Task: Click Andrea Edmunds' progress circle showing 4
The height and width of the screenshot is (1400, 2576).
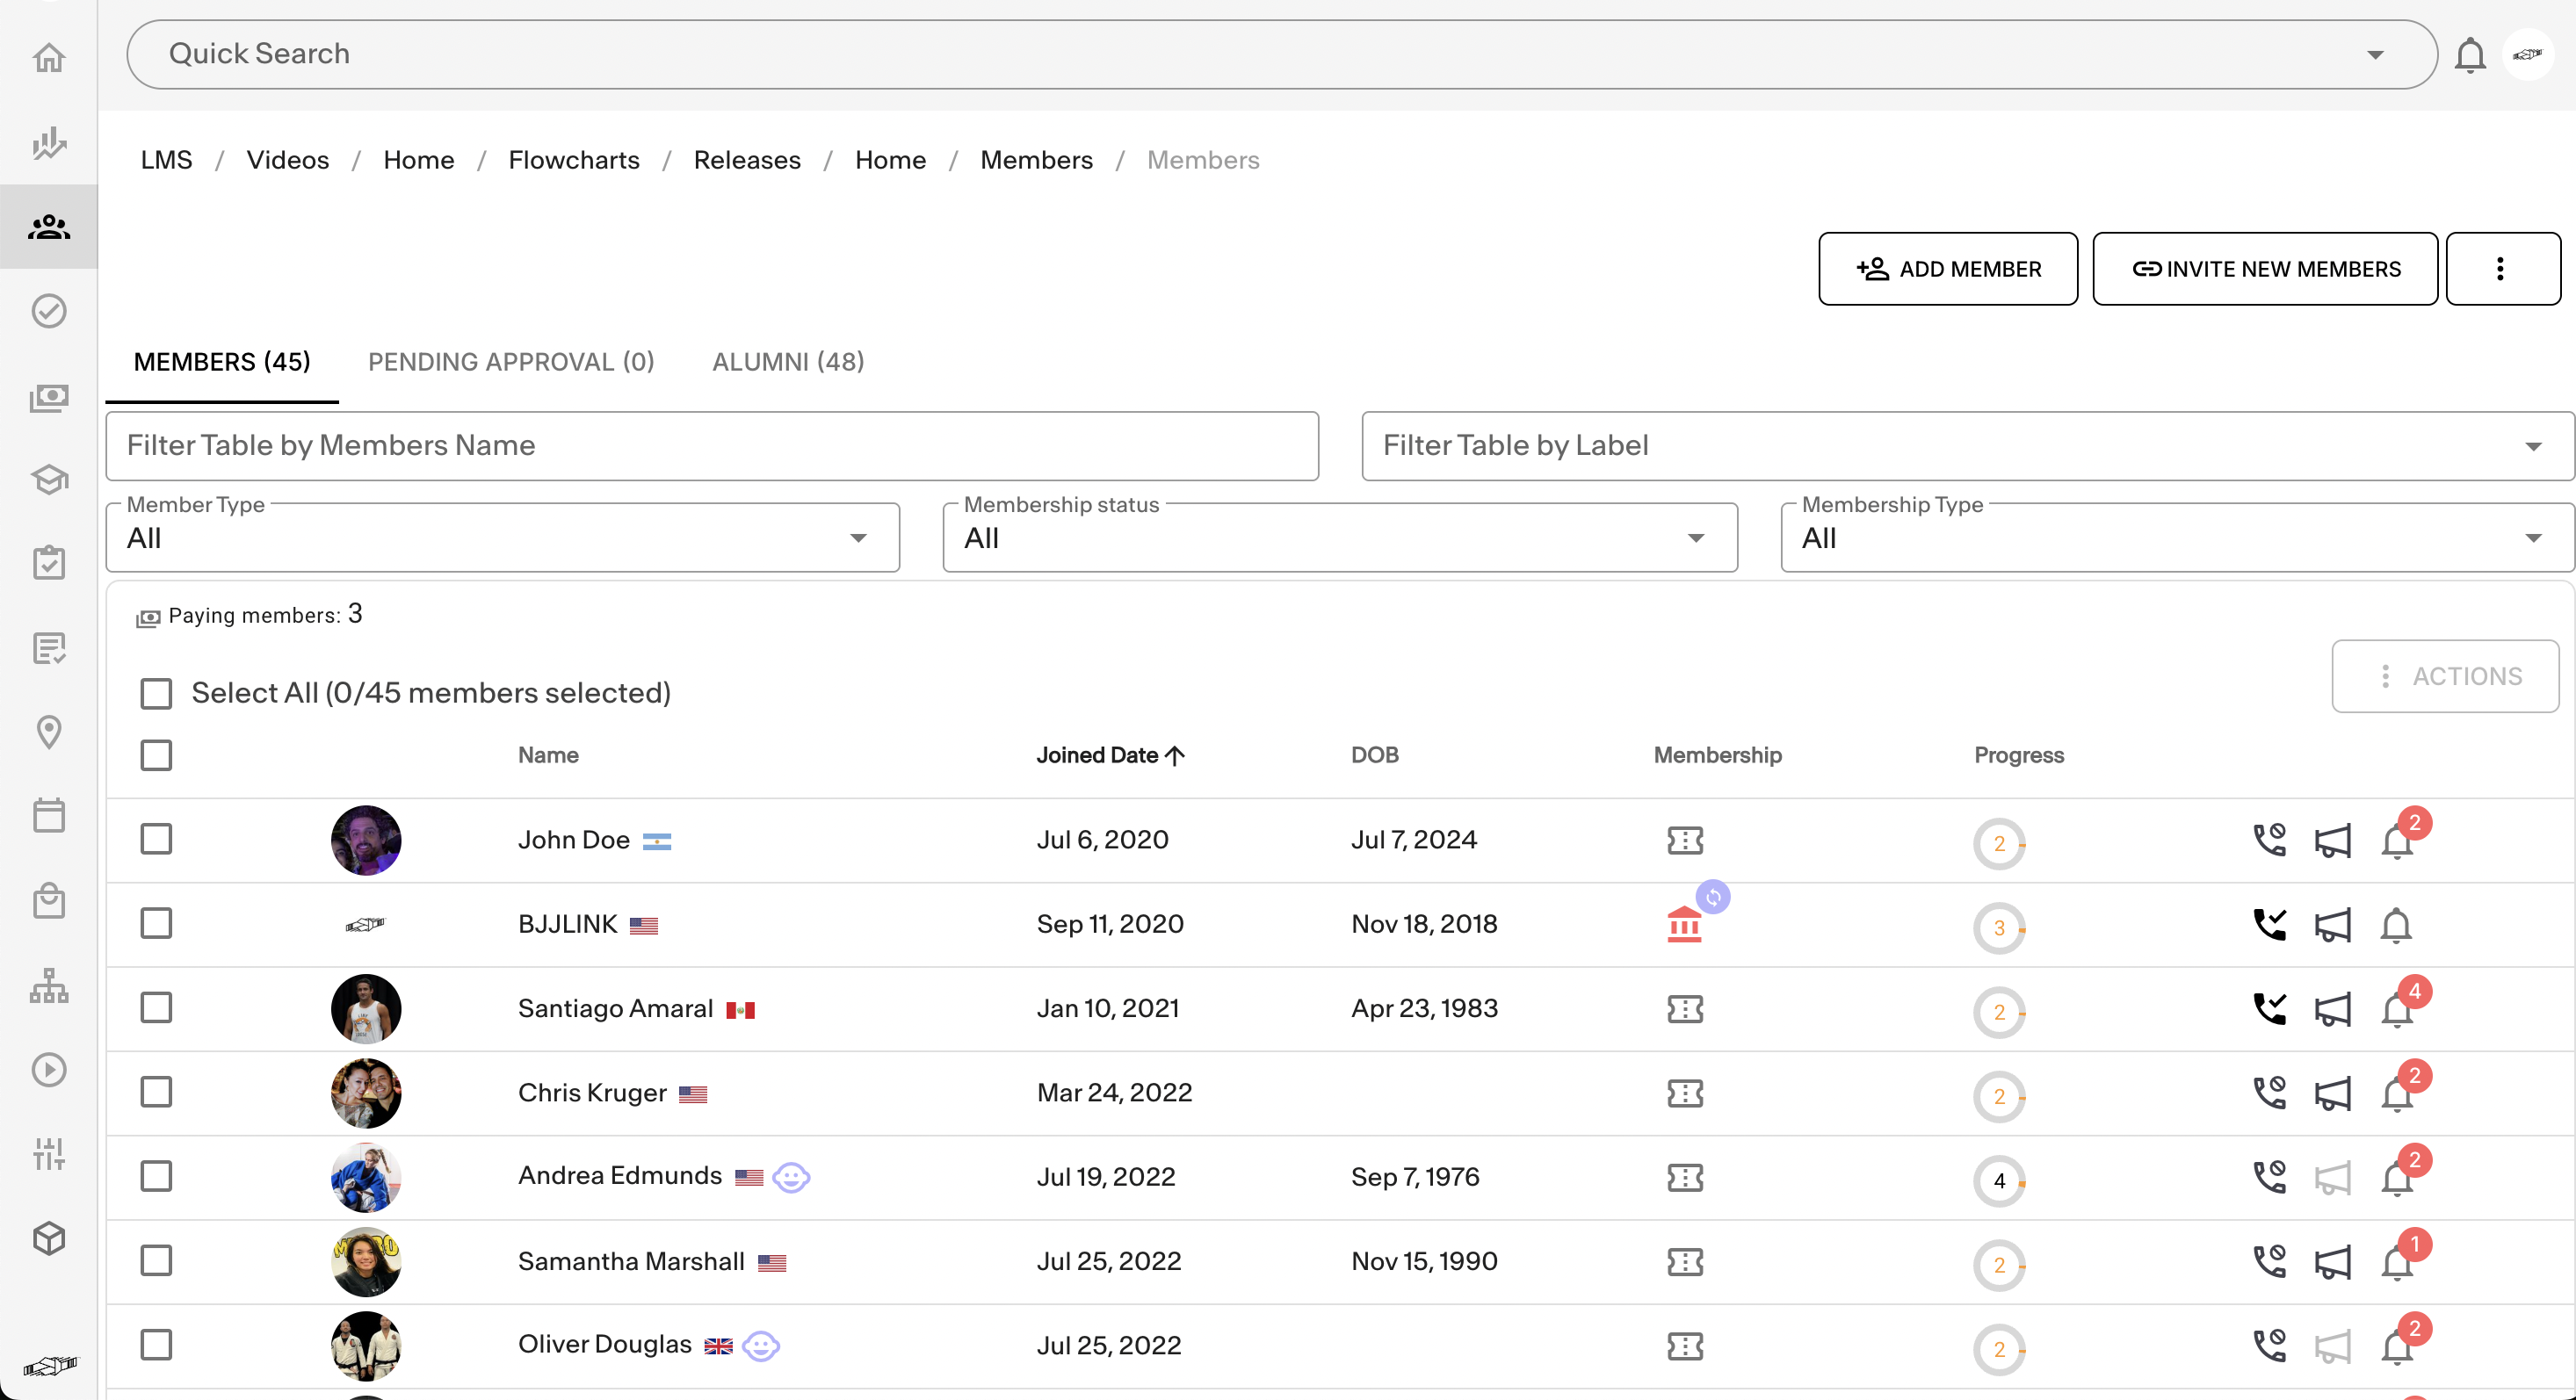Action: coord(1999,1181)
